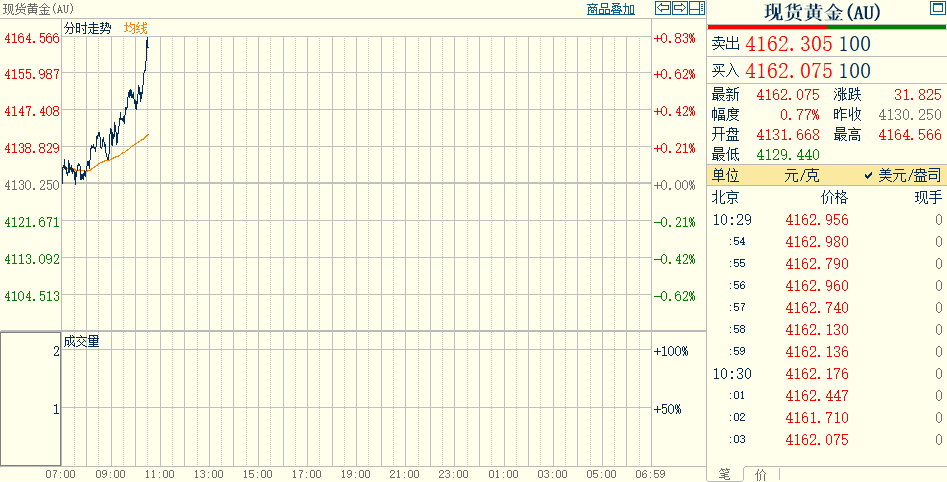Screen dimensions: 947x482
Task: Click the 成交量 volume panel label
Action: (82, 341)
